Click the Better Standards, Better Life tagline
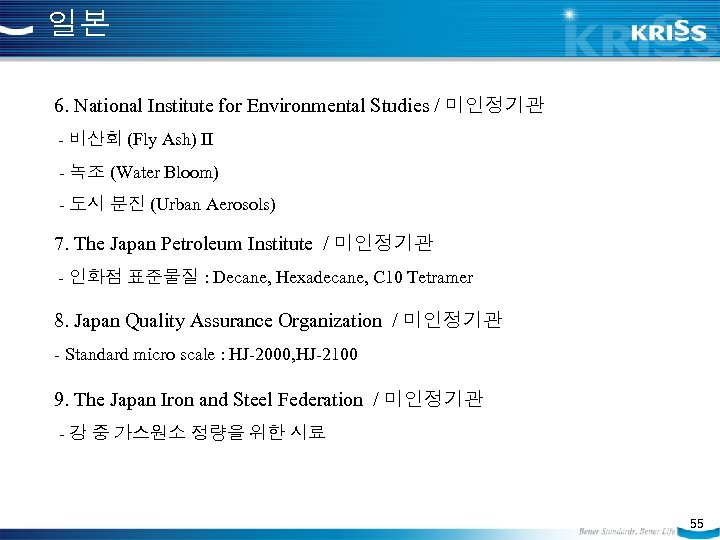This screenshot has width=720, height=540. click(x=626, y=531)
